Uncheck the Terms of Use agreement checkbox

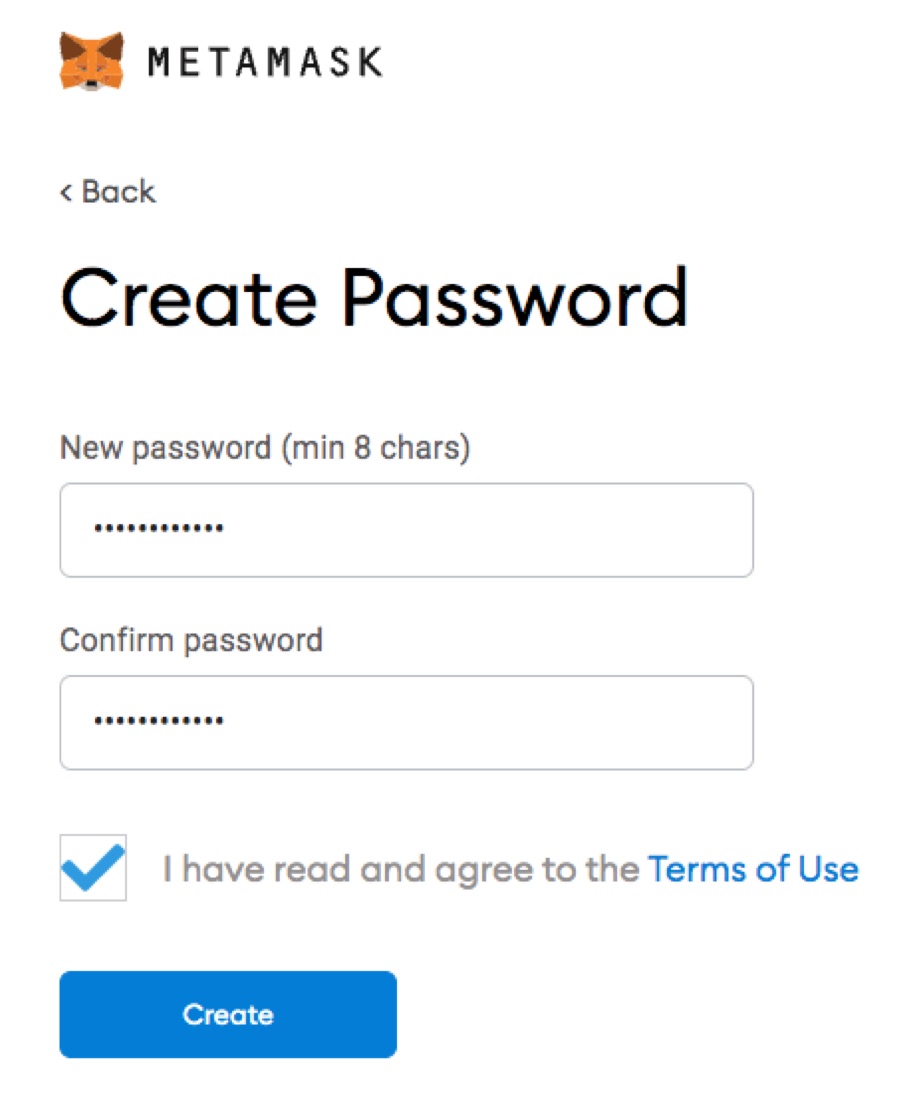93,868
